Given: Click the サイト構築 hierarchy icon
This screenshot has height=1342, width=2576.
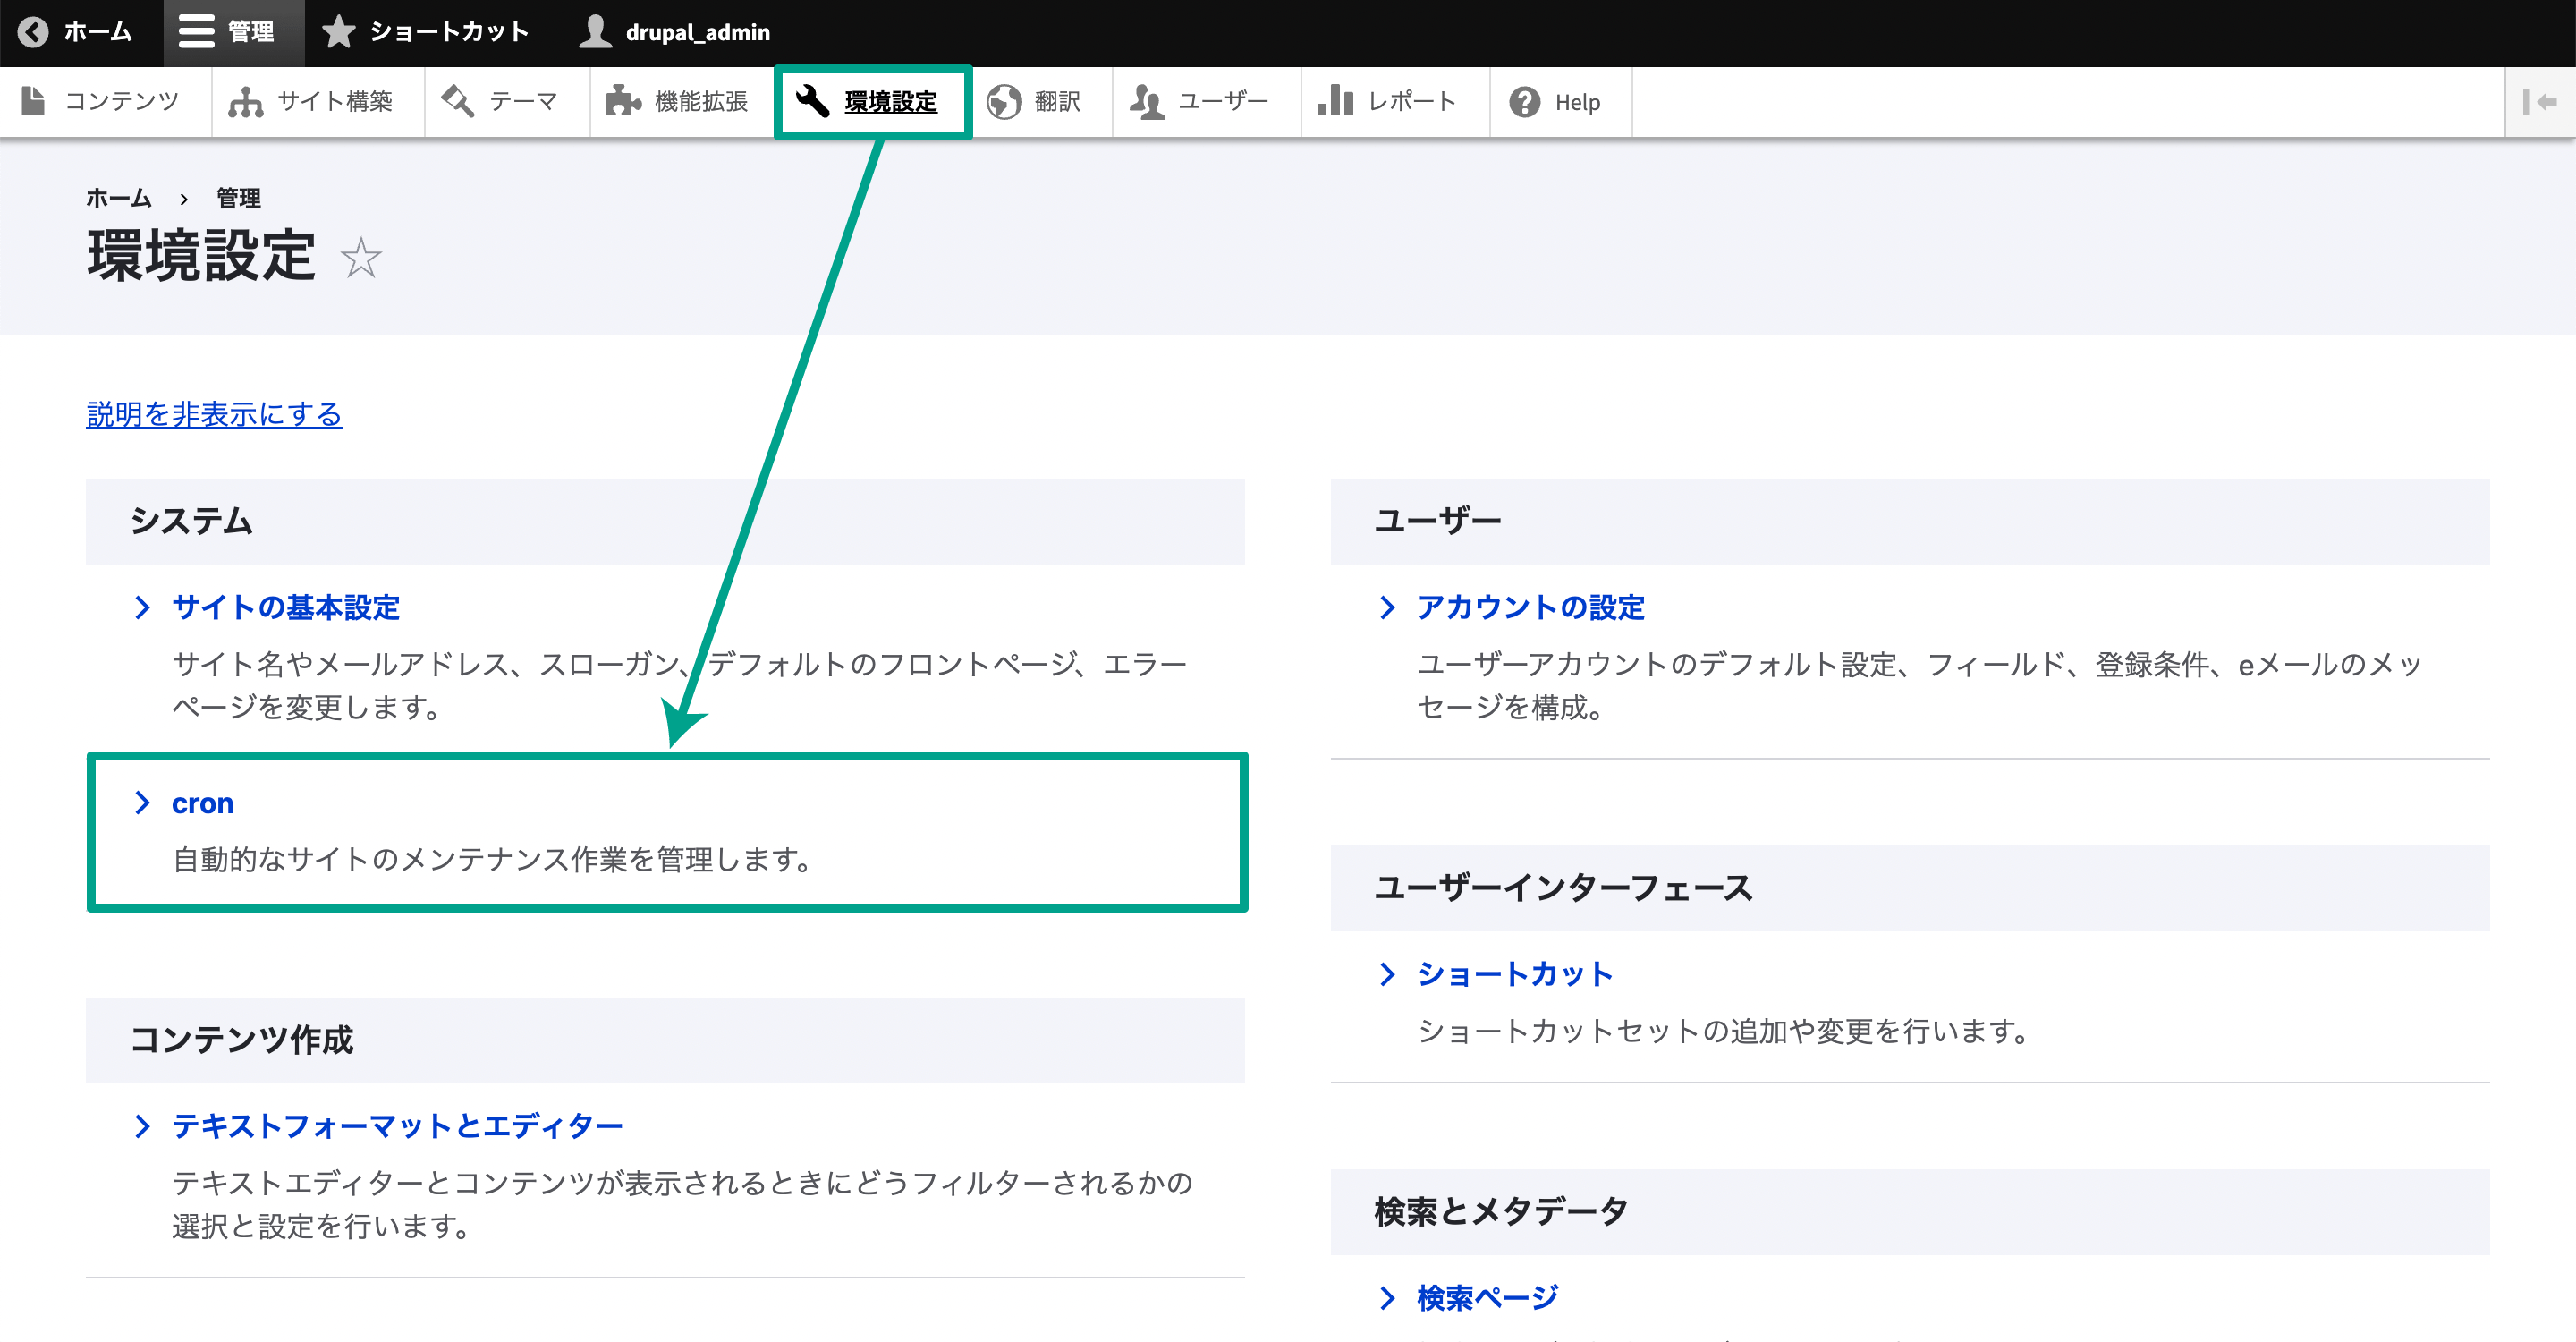Looking at the screenshot, I should click(245, 101).
